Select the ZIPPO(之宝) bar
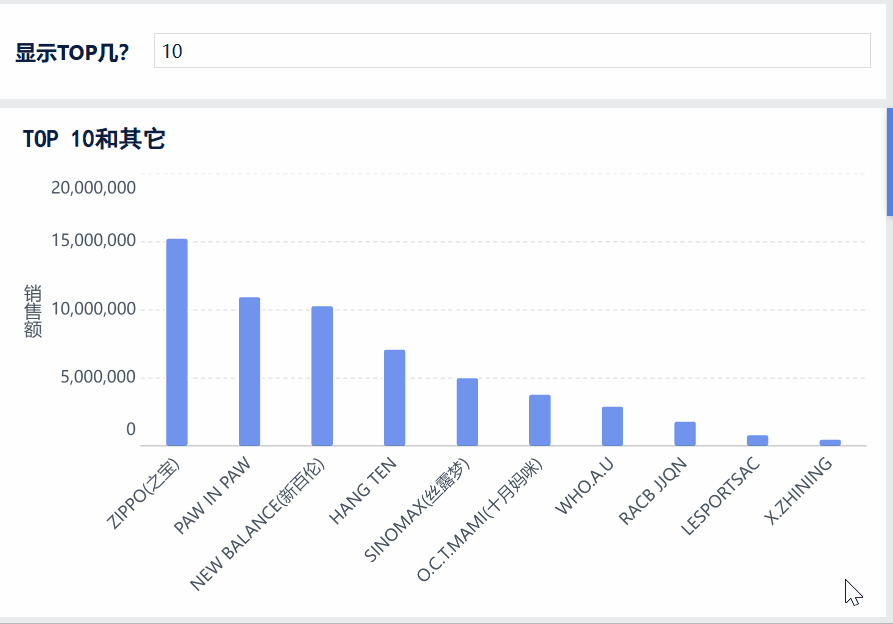This screenshot has width=893, height=624. pos(177,342)
